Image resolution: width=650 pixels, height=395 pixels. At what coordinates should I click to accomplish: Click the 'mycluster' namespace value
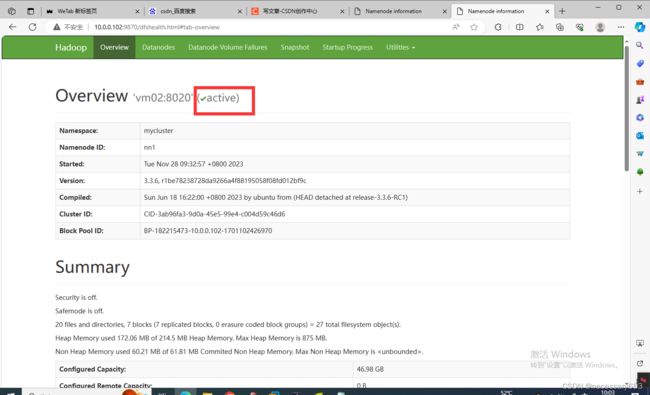pos(158,131)
